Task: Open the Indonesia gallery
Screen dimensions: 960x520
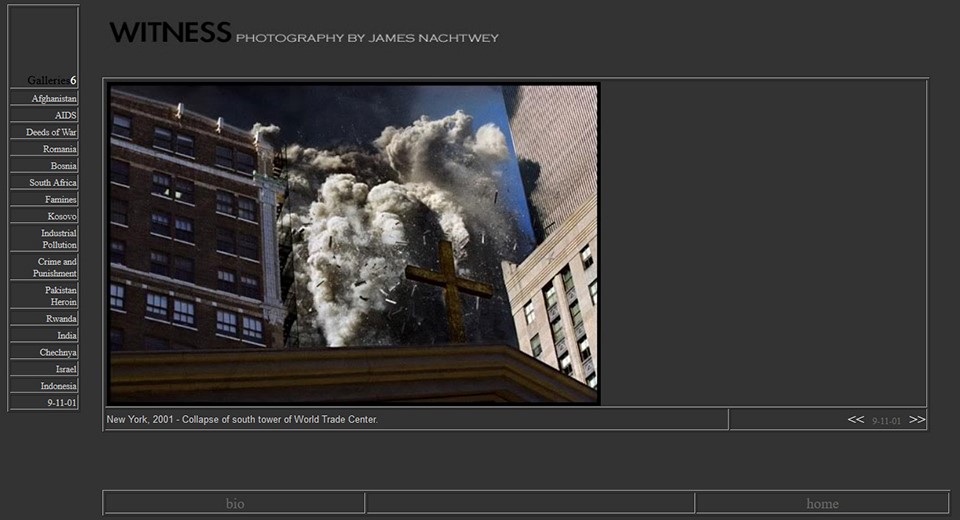Action: click(x=59, y=386)
